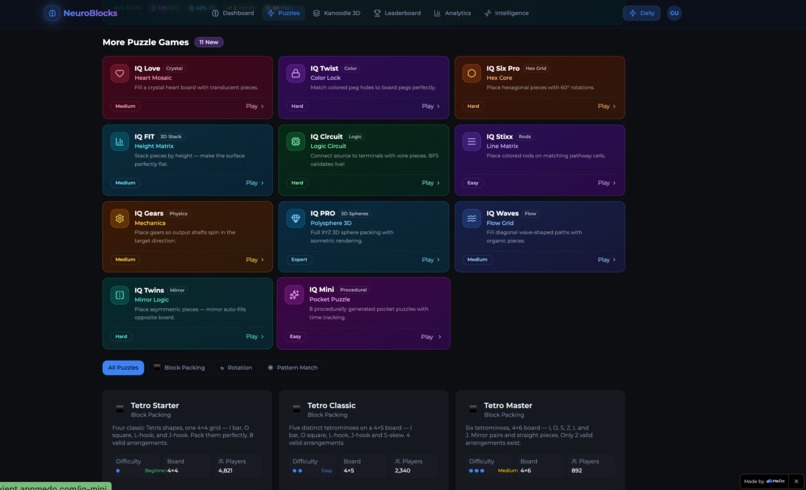This screenshot has width=806, height=490.
Task: Open the Tetro Master card title
Action: 508,406
